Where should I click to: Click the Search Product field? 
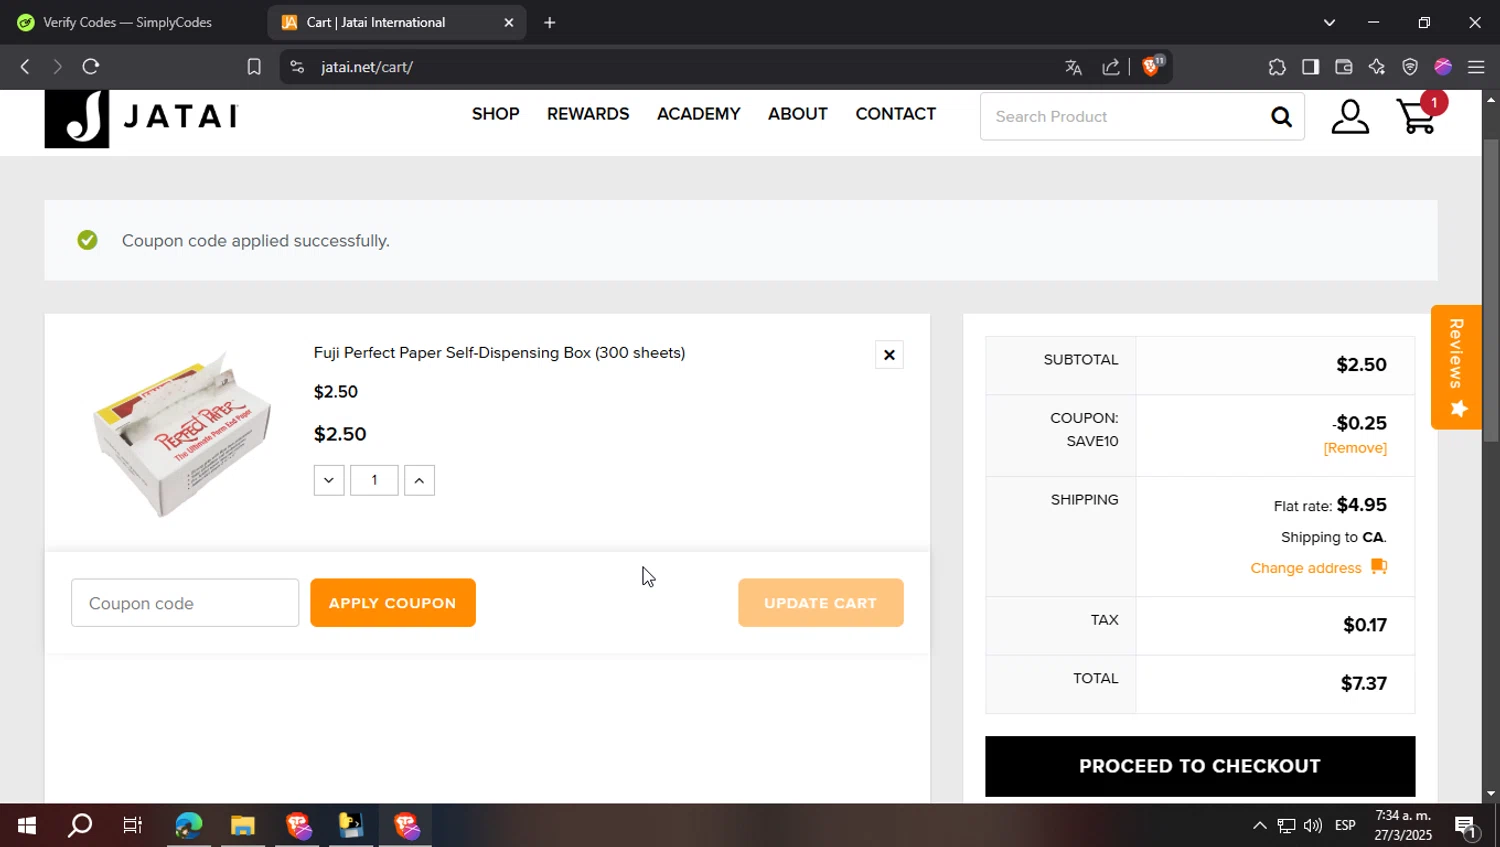[1125, 117]
